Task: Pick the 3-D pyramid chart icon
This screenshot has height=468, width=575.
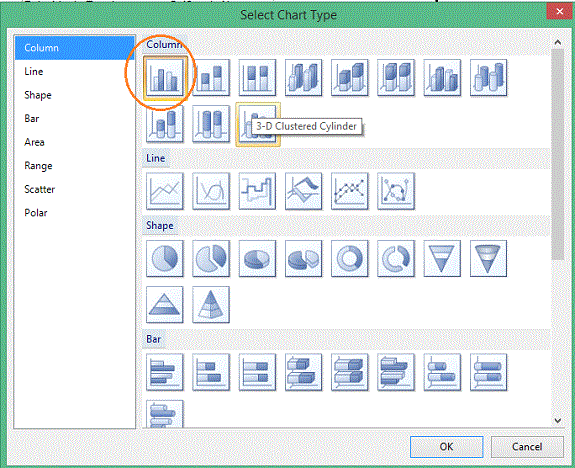Action: (211, 305)
